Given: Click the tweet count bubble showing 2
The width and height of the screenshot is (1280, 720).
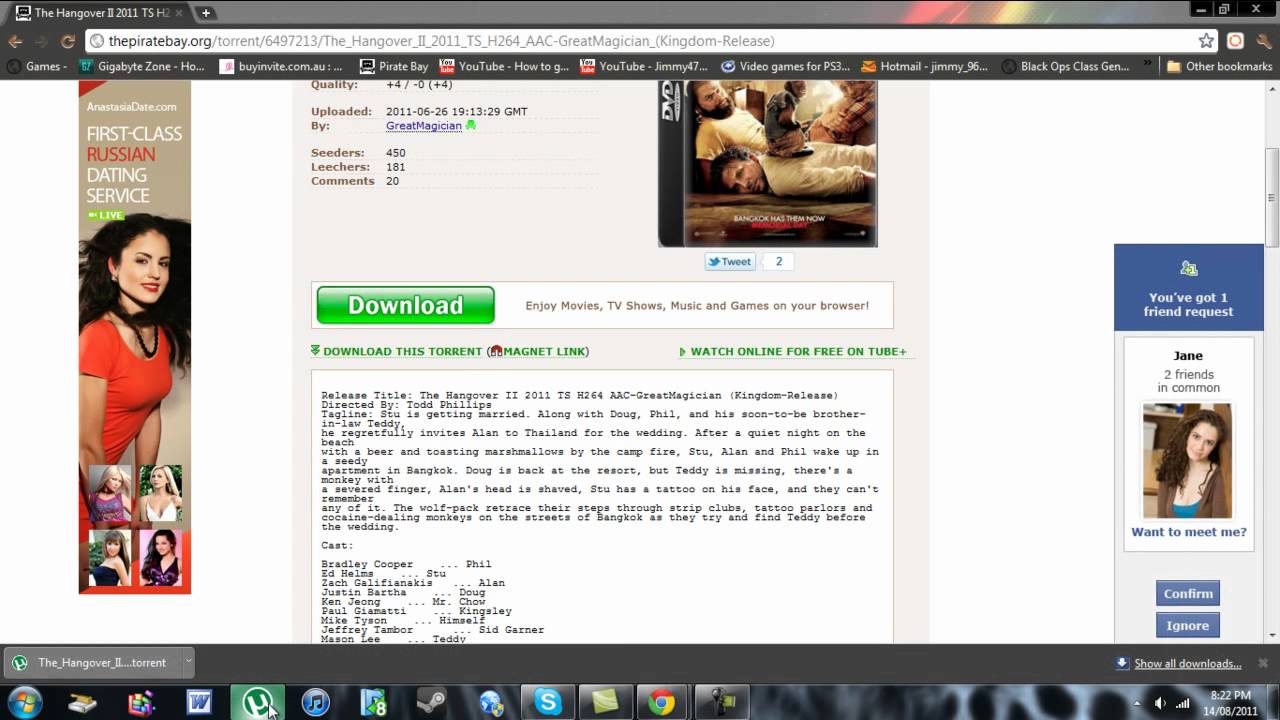Looking at the screenshot, I should click(x=778, y=262).
